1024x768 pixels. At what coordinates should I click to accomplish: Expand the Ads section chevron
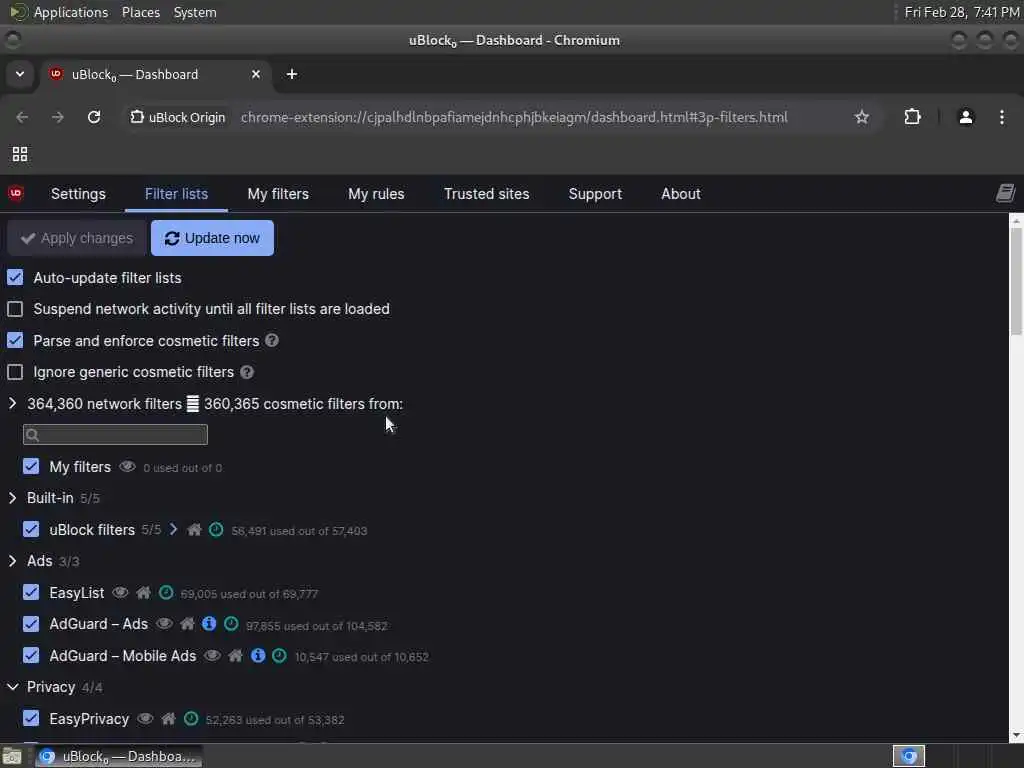coord(12,561)
